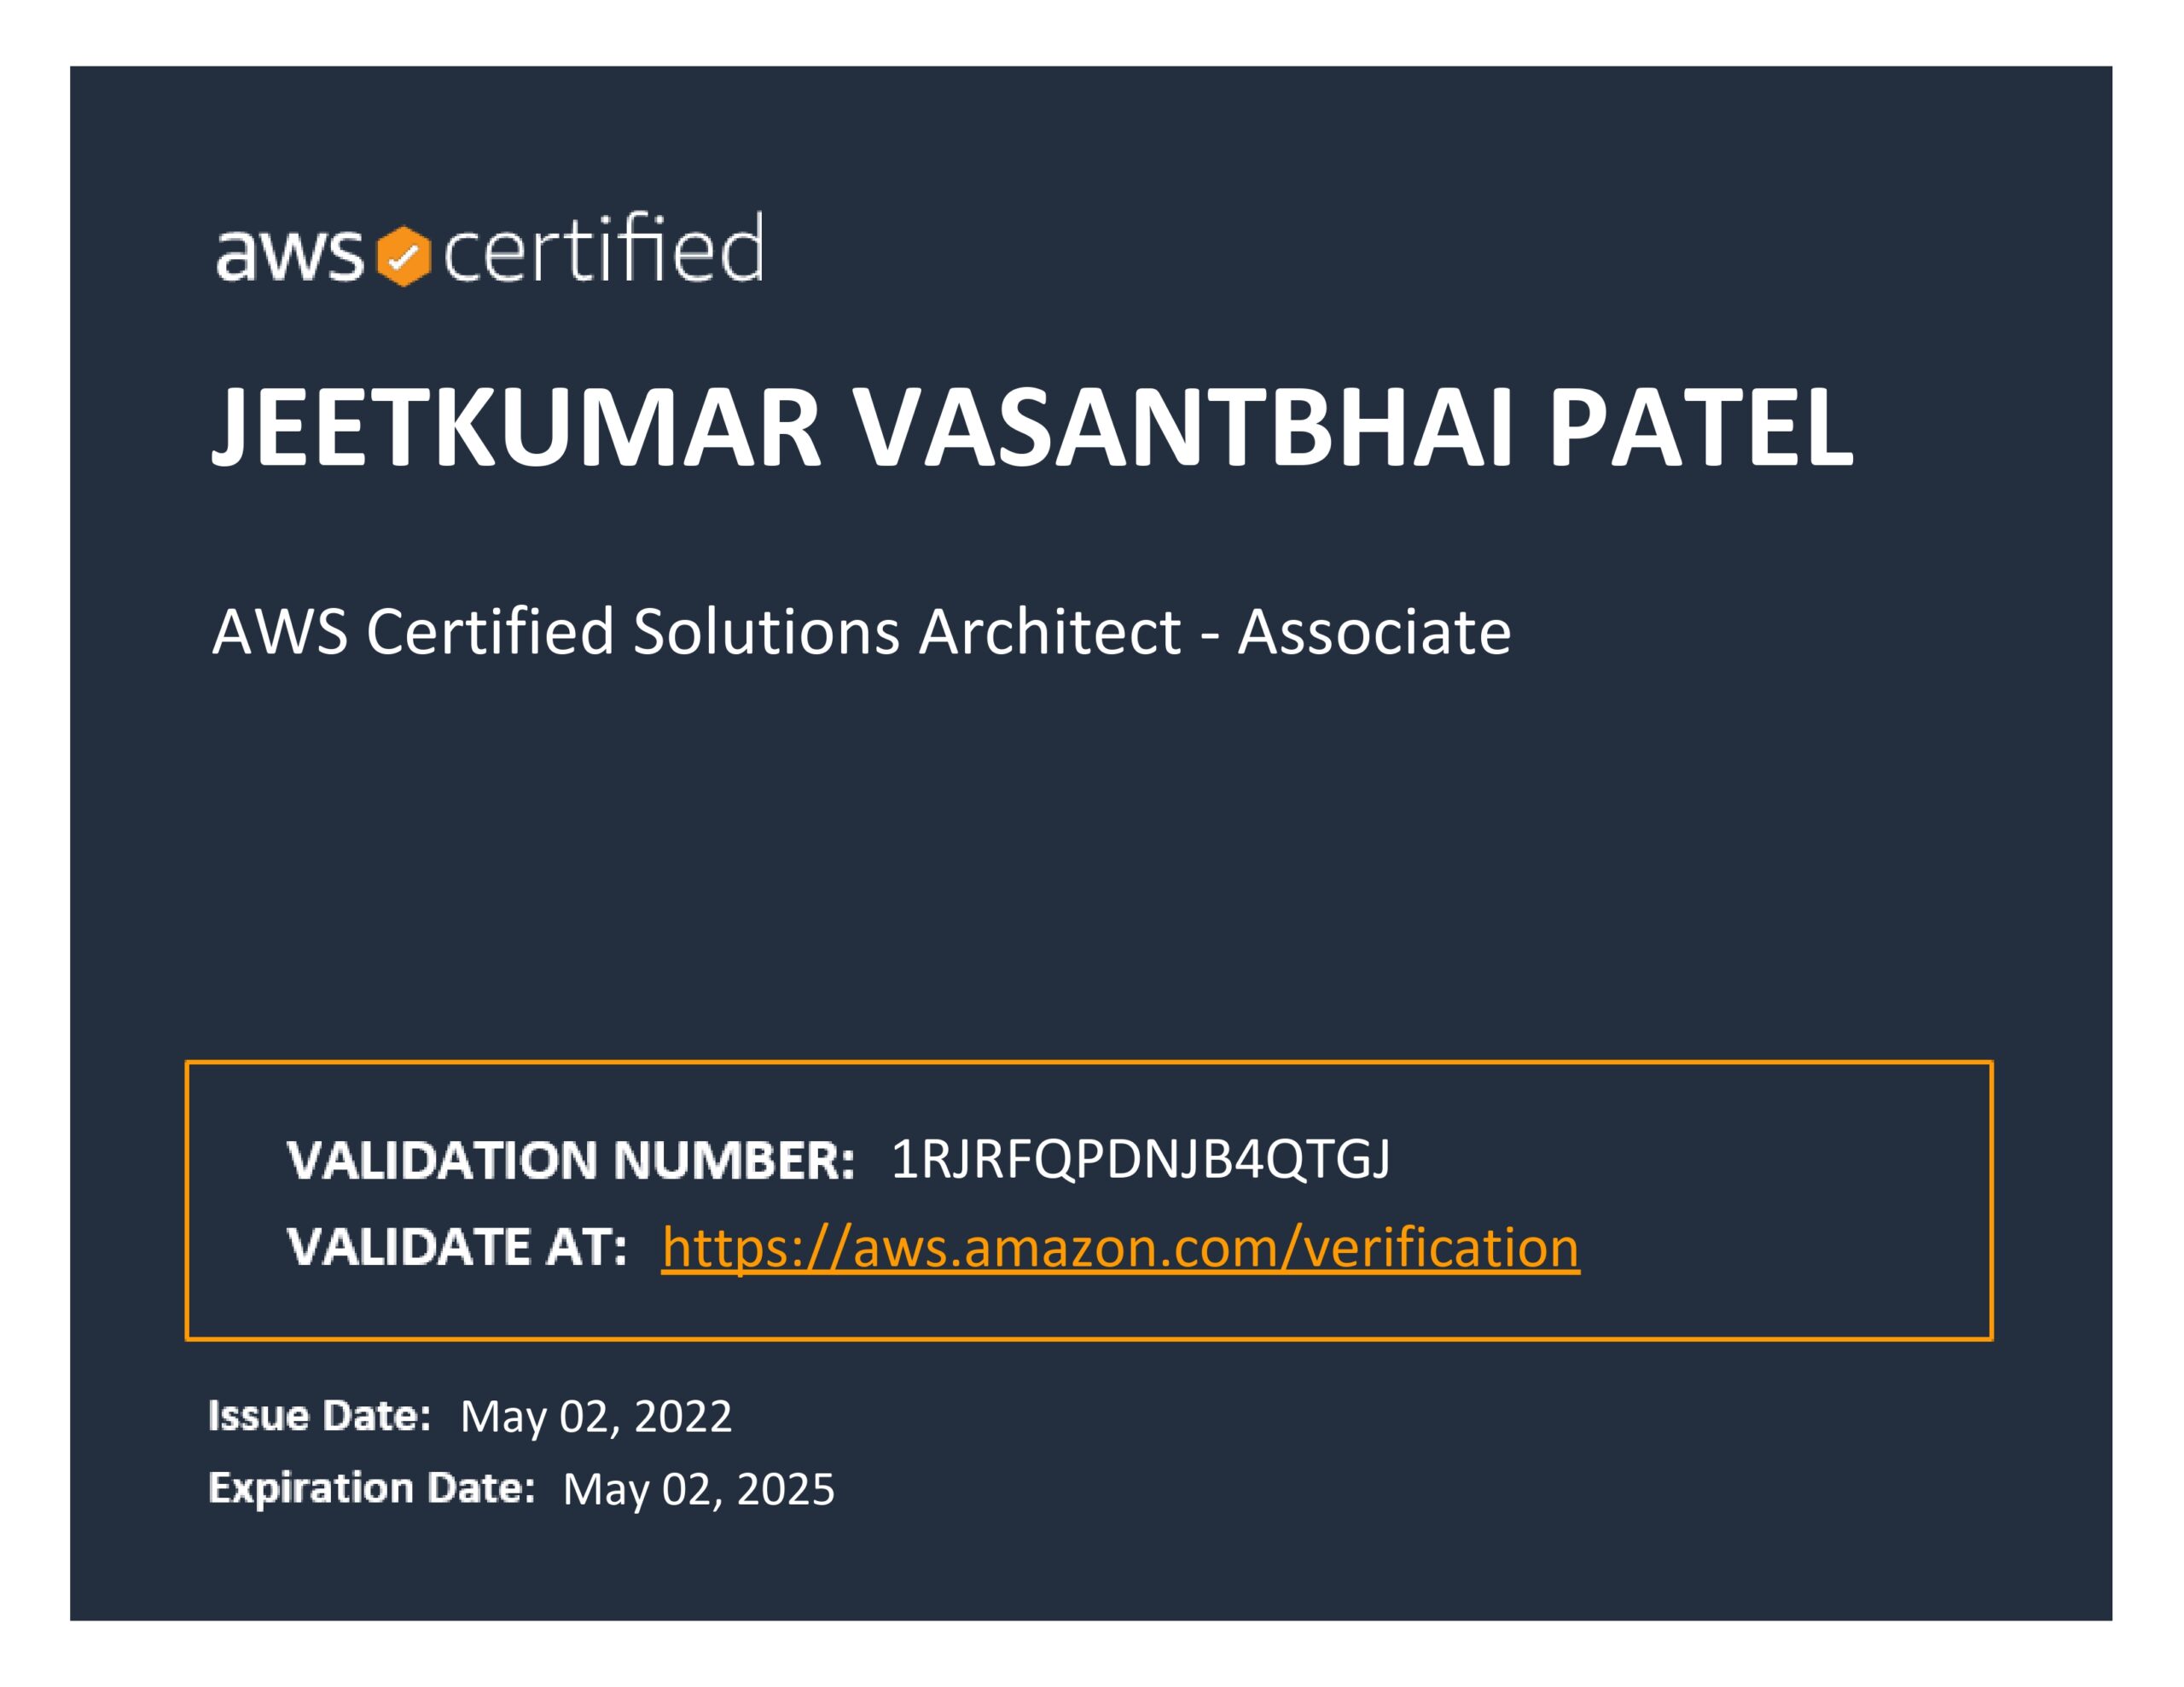Click the middle name VASANTBHAI
Image resolution: width=2184 pixels, height=1687 pixels.
pos(1184,427)
